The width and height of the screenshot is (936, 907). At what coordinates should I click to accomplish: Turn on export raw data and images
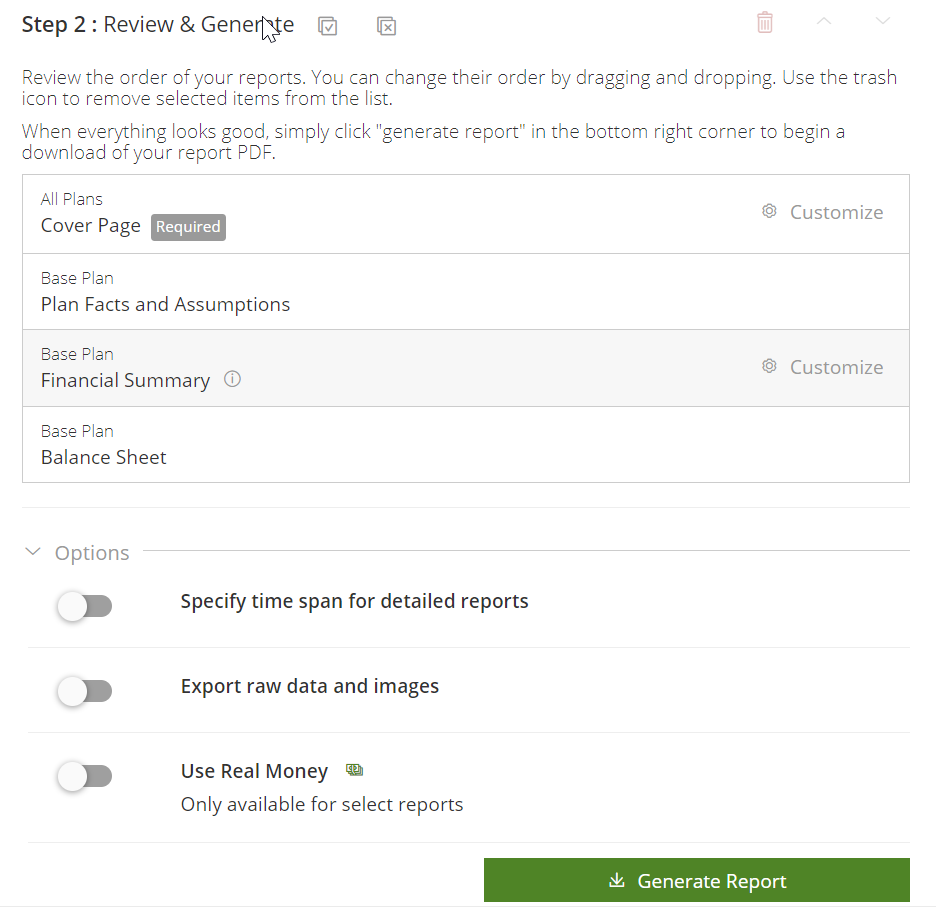[85, 691]
